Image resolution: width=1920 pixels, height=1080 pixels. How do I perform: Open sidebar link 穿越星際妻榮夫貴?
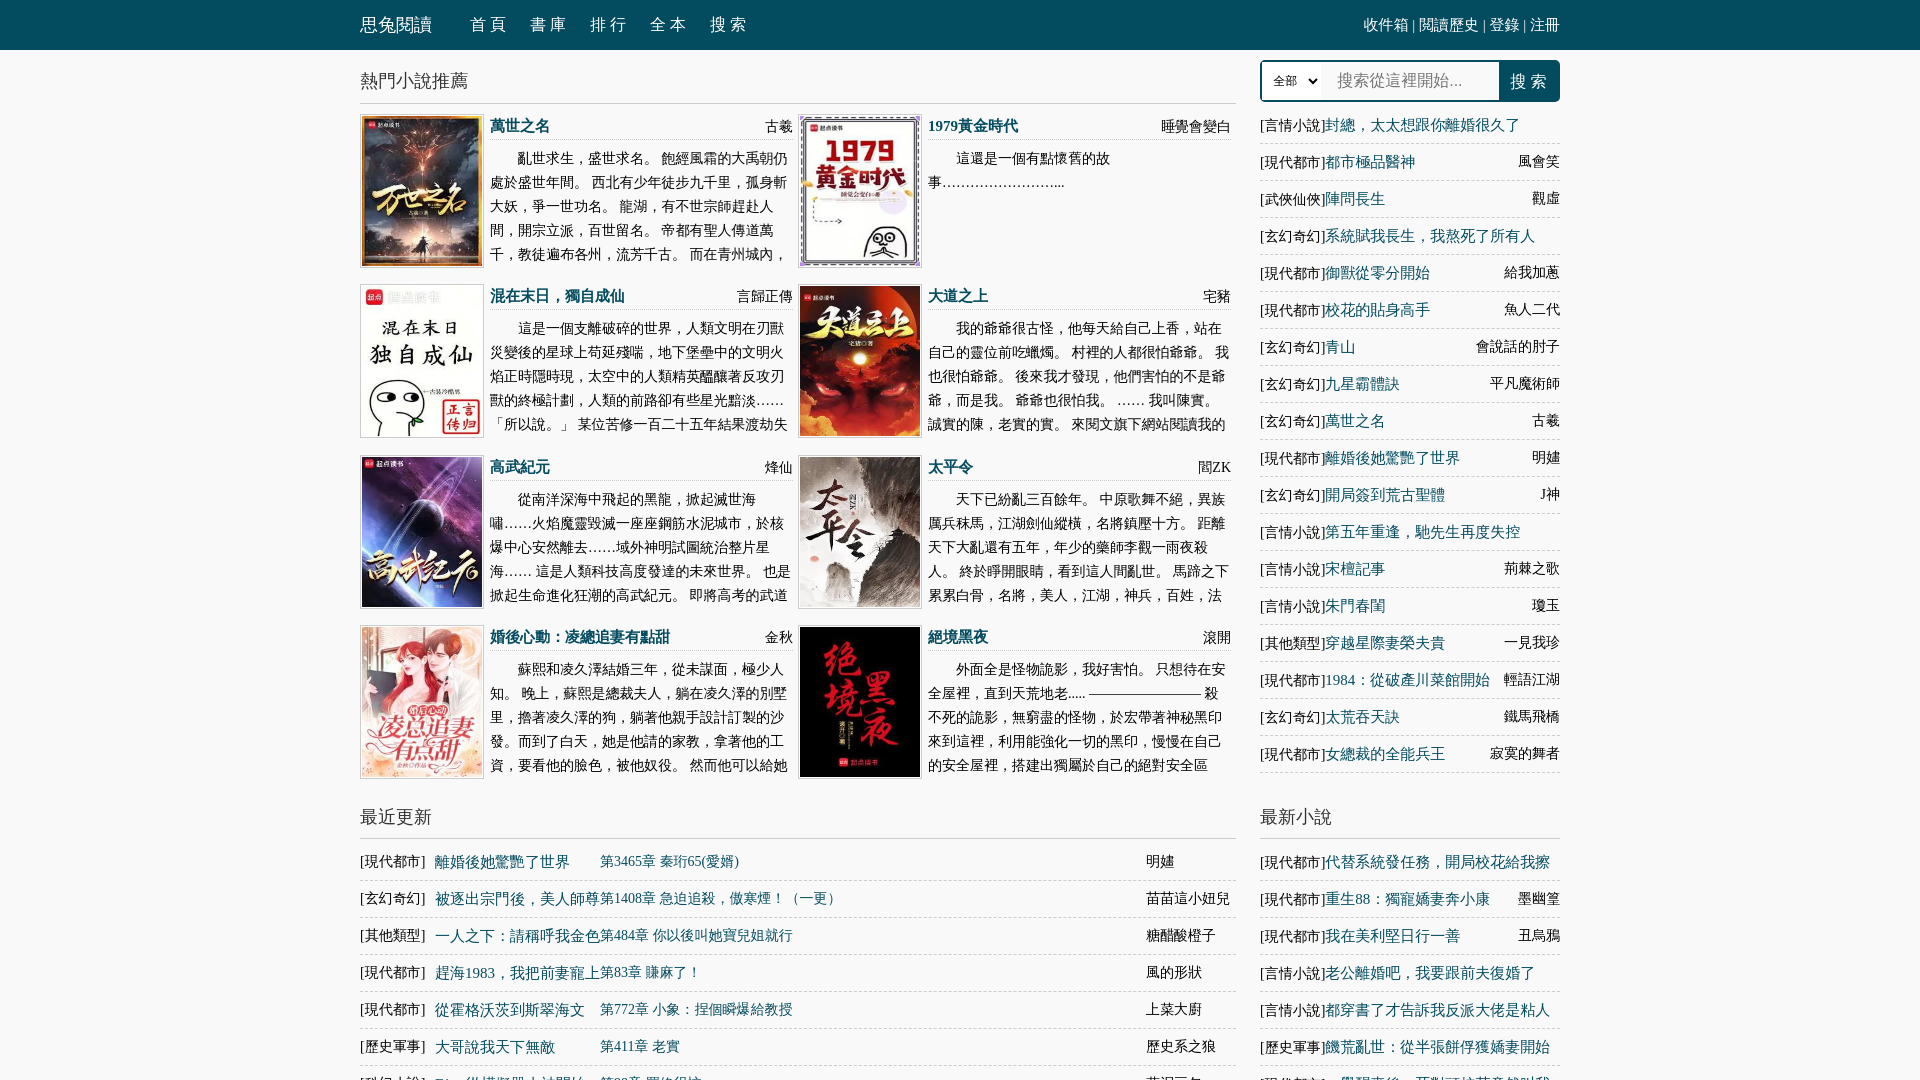[1385, 643]
